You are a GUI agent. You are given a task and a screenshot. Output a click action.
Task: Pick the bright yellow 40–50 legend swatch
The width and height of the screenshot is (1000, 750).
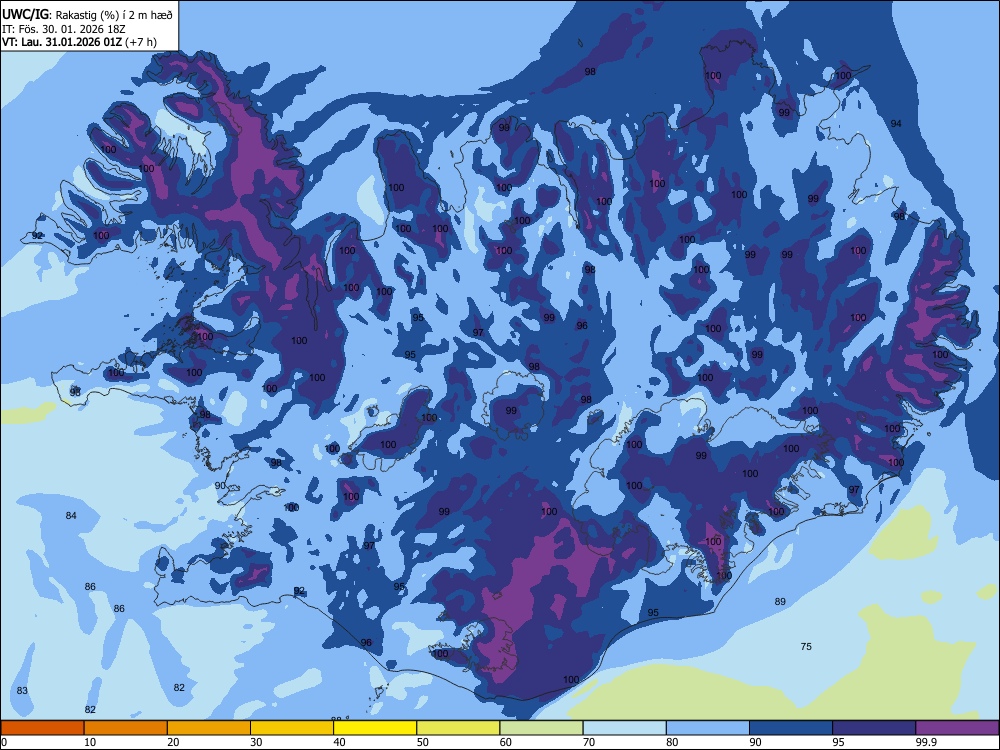(375, 728)
